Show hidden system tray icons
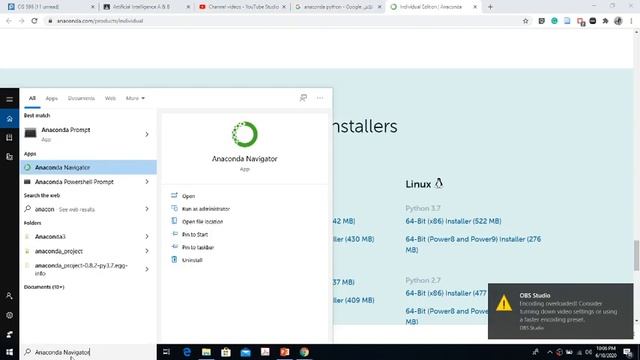 [x=550, y=352]
